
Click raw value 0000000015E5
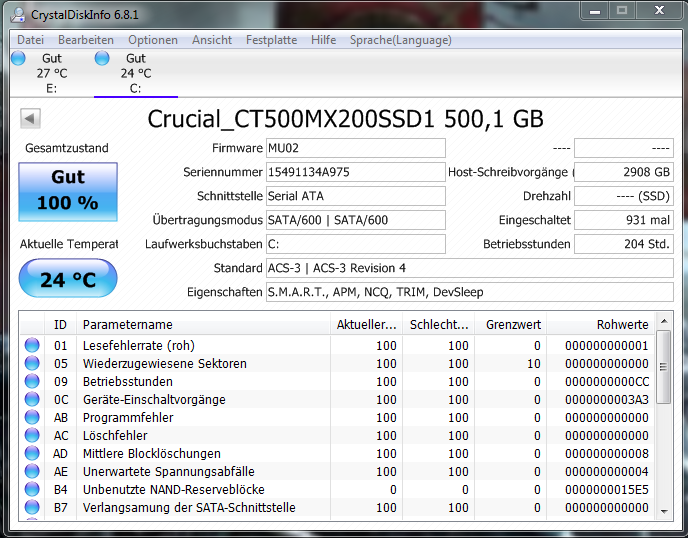point(607,490)
